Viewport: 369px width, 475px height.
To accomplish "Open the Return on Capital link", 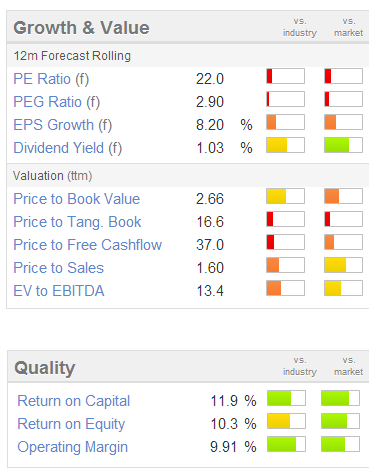I will click(x=74, y=401).
